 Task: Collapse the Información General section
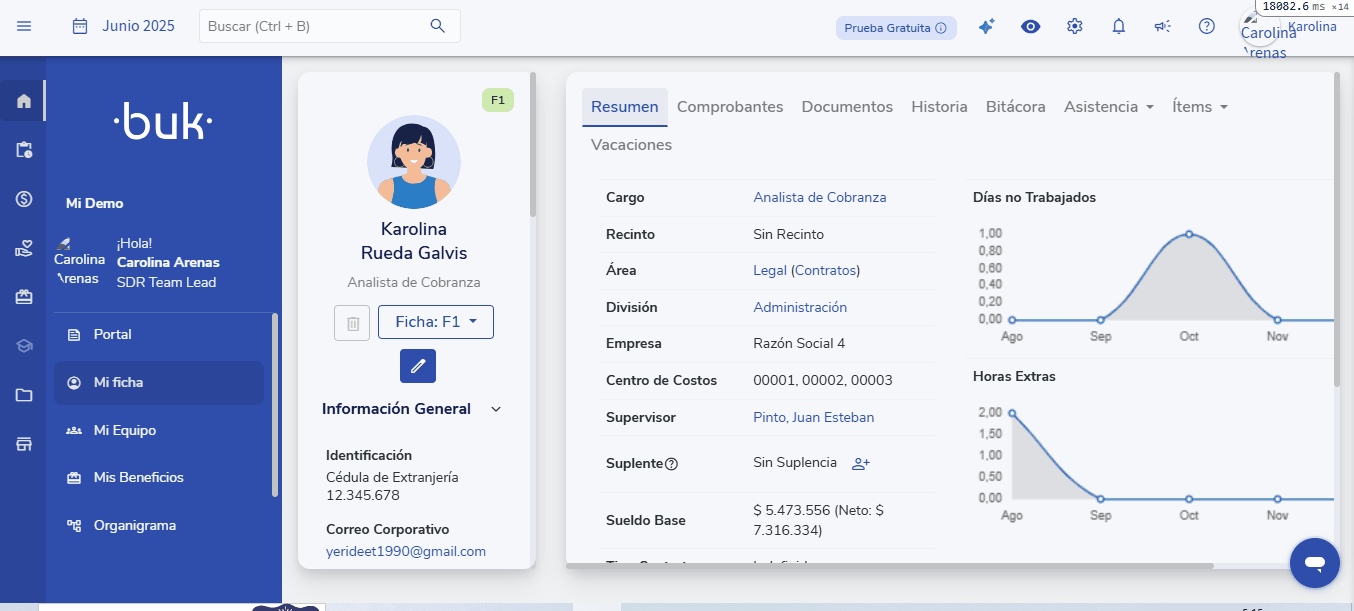(x=496, y=409)
